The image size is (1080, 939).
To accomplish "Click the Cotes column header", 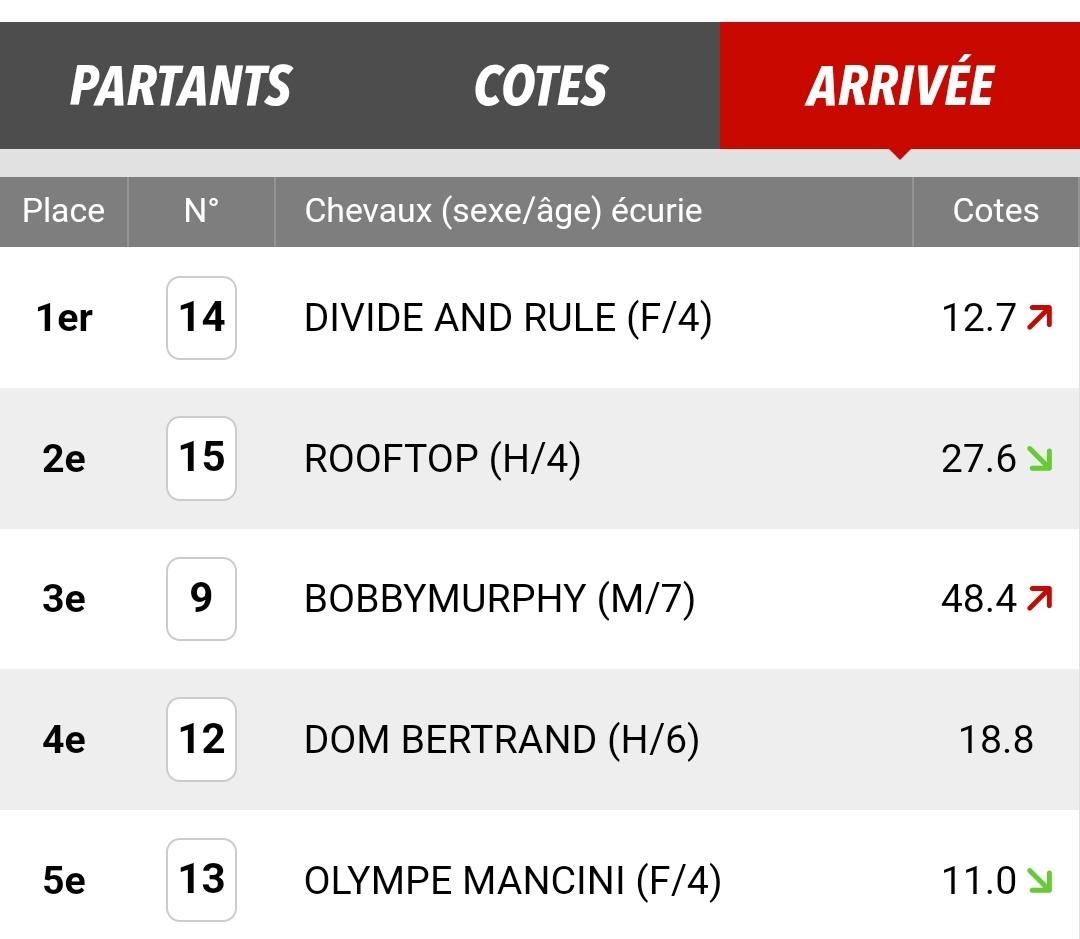I will 996,211.
